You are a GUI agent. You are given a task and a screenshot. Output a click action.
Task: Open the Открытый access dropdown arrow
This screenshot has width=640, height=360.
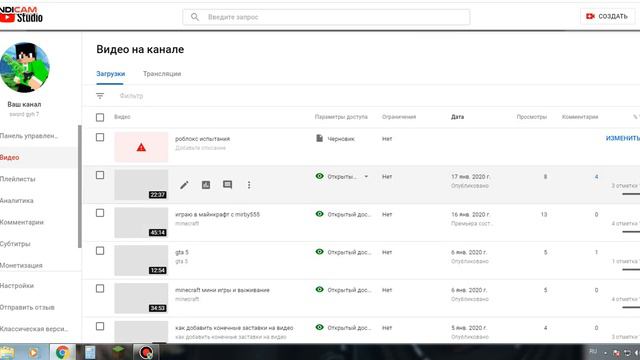click(366, 177)
